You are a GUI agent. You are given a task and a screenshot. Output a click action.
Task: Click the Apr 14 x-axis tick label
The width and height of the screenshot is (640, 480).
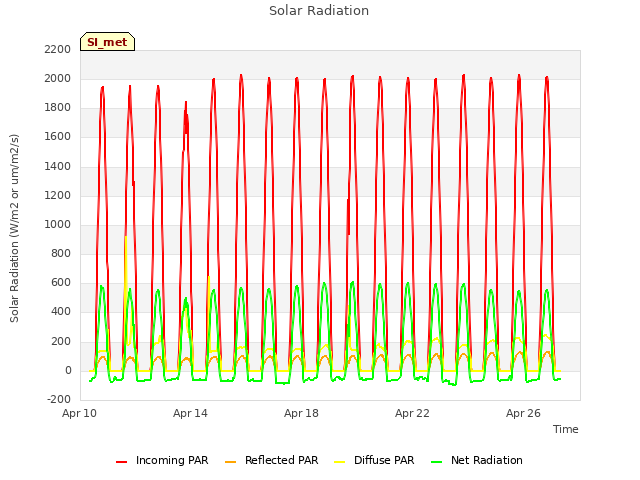(x=190, y=413)
